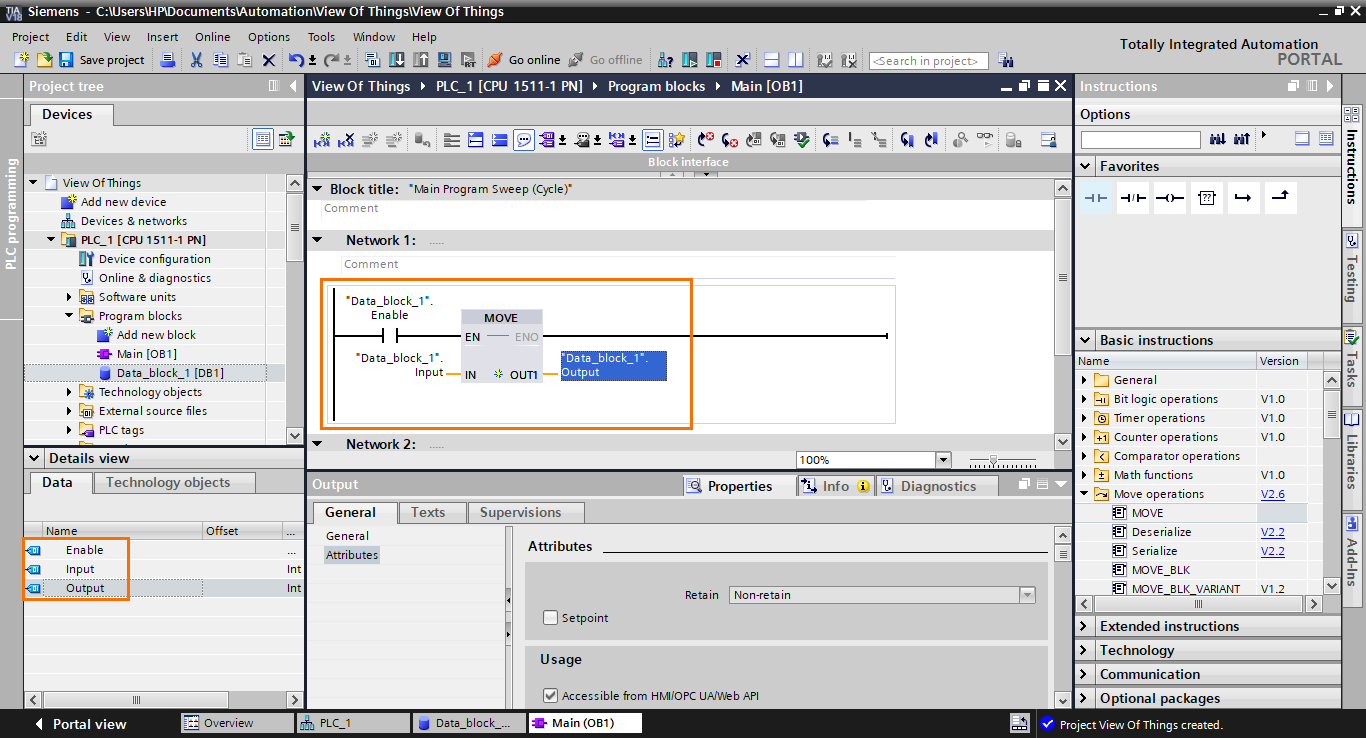Select the assignment coil favorite
Viewport: 1366px width, 738px height.
[1170, 198]
